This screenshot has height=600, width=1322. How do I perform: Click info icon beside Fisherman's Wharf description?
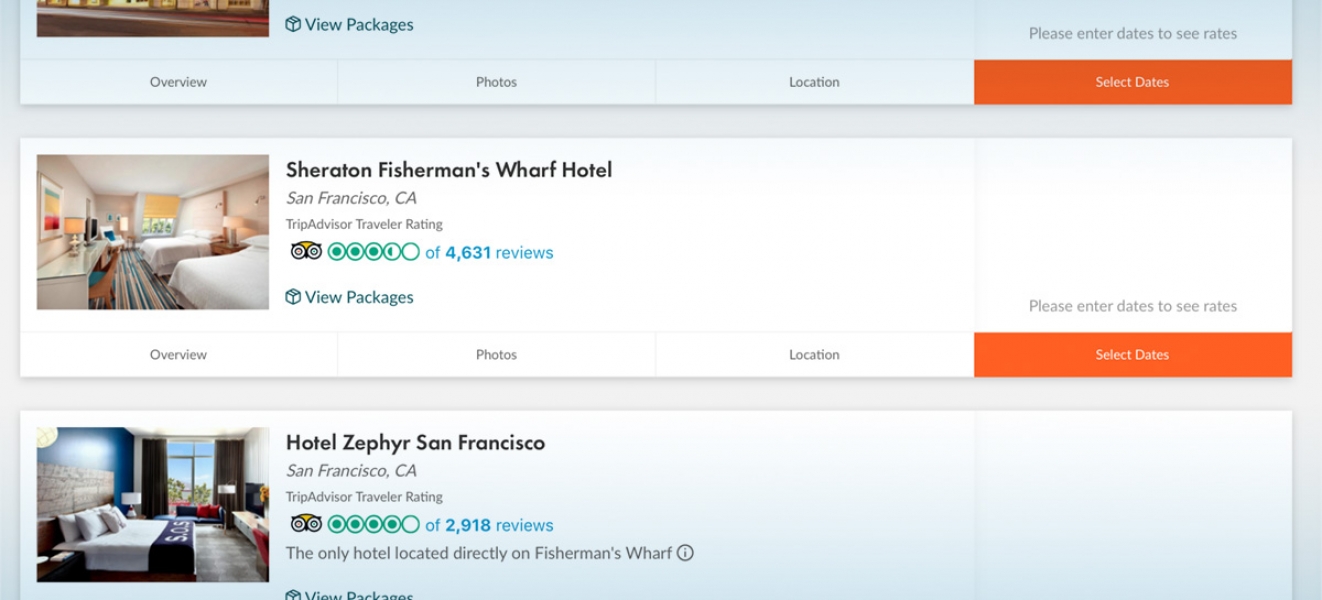(x=685, y=552)
